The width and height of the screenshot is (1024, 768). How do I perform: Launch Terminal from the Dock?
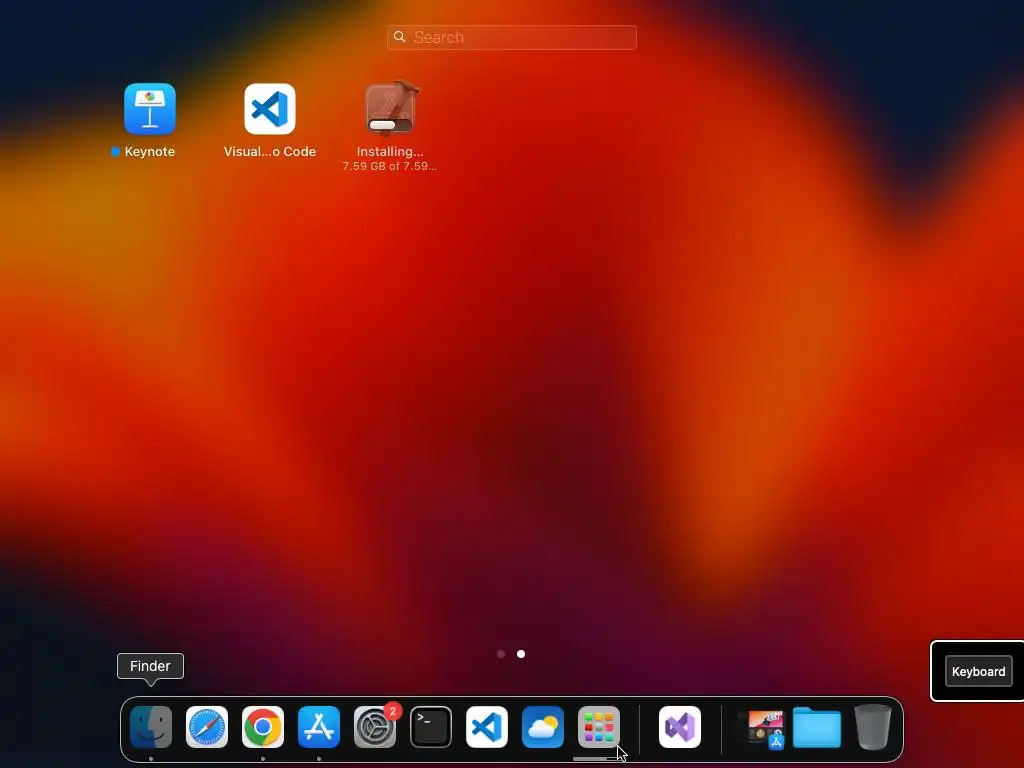tap(431, 727)
